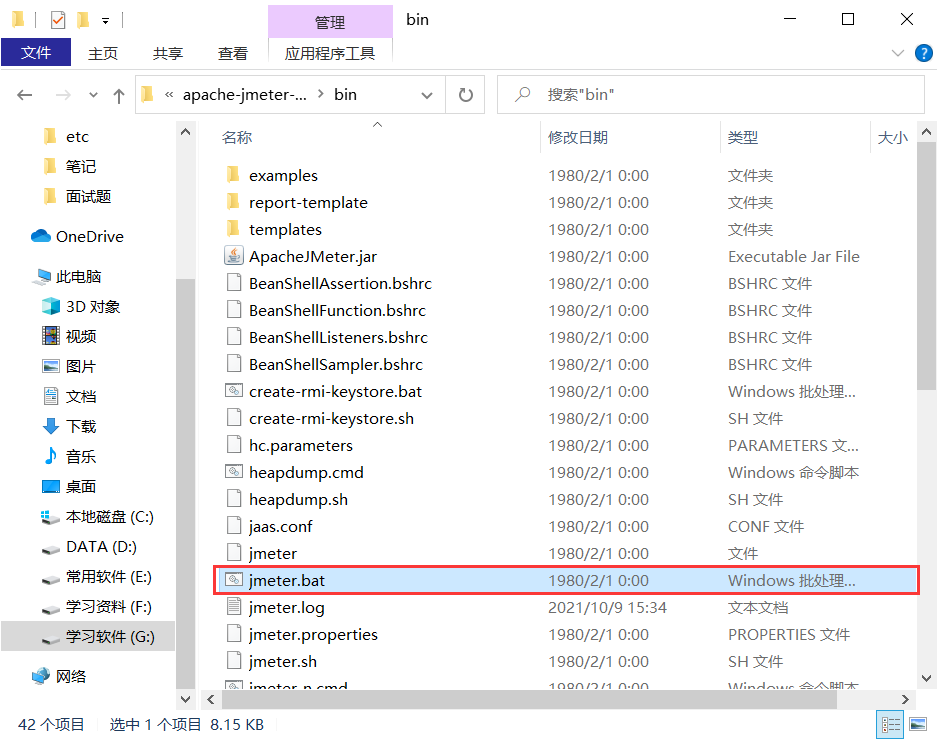938x740 pixels.
Task: Open the 图片 library in sidebar
Action: pyautogui.click(x=69, y=366)
